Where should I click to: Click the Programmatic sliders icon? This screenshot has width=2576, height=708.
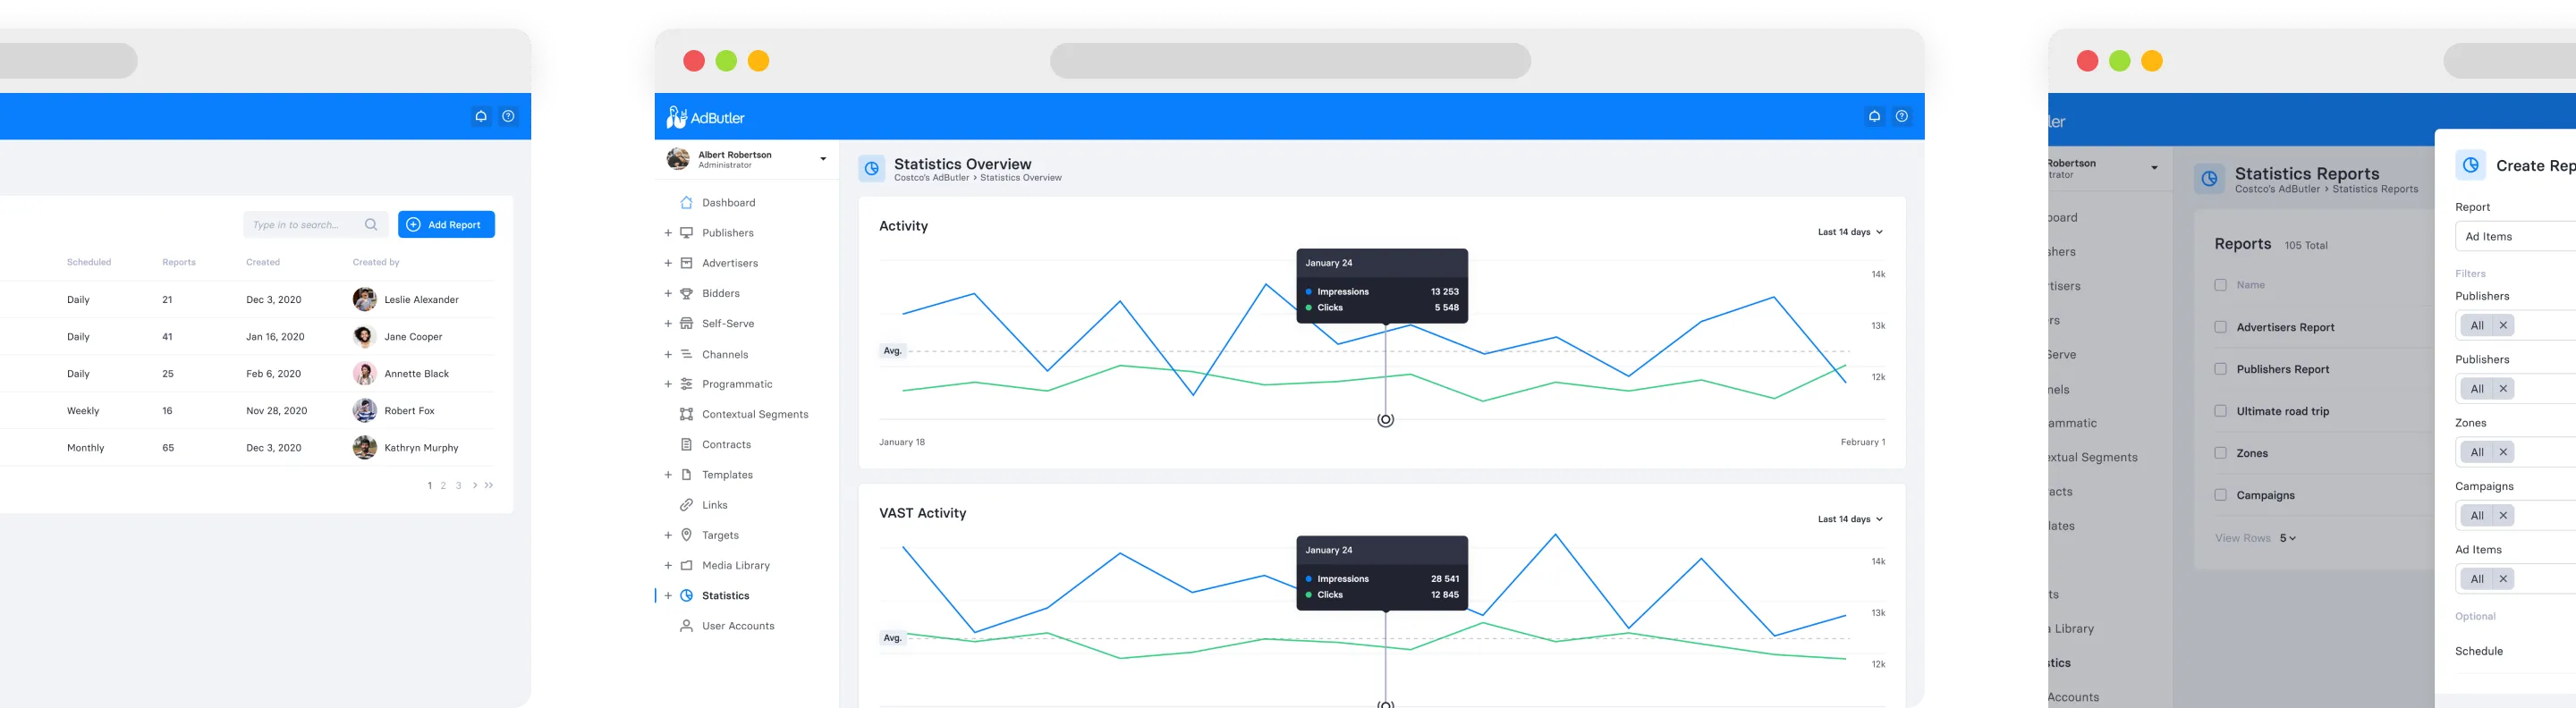(686, 384)
